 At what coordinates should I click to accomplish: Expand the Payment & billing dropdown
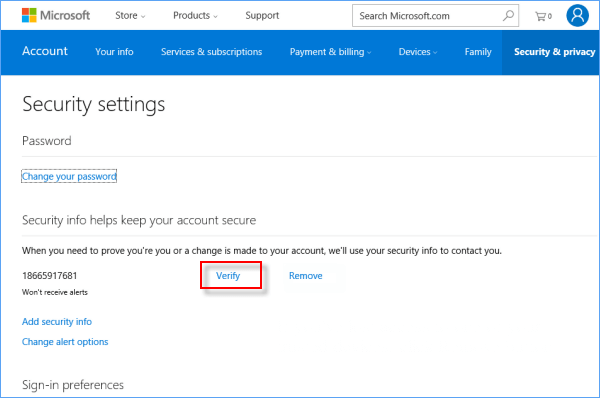[330, 52]
